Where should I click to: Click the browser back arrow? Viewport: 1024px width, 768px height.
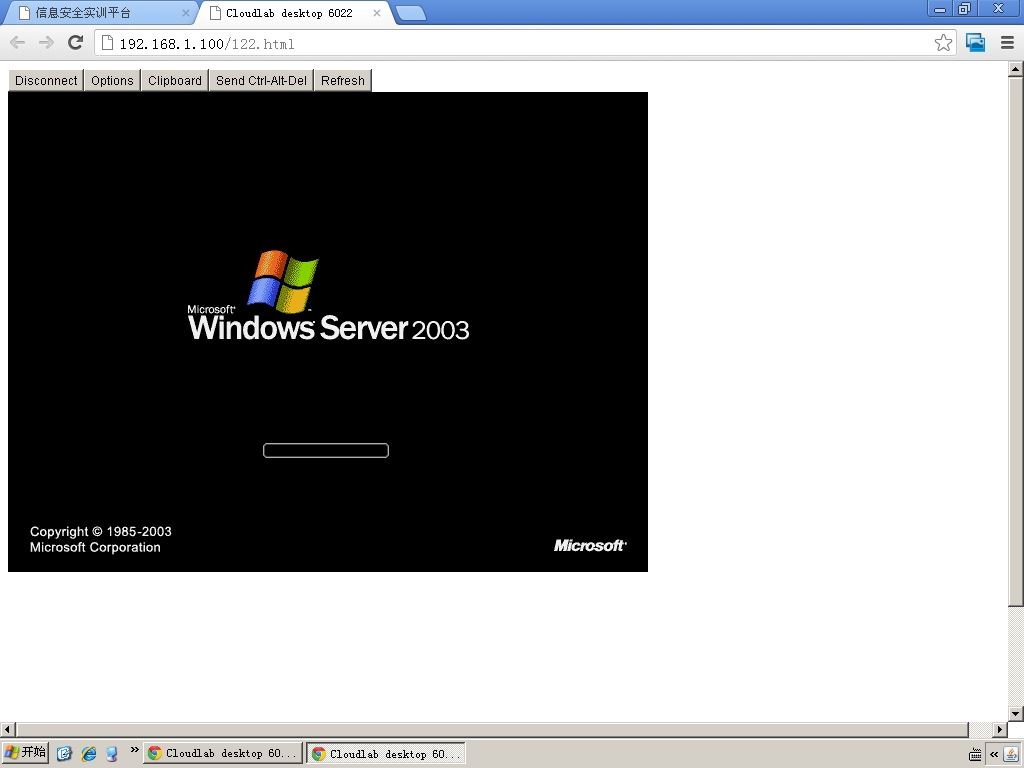pyautogui.click(x=18, y=43)
